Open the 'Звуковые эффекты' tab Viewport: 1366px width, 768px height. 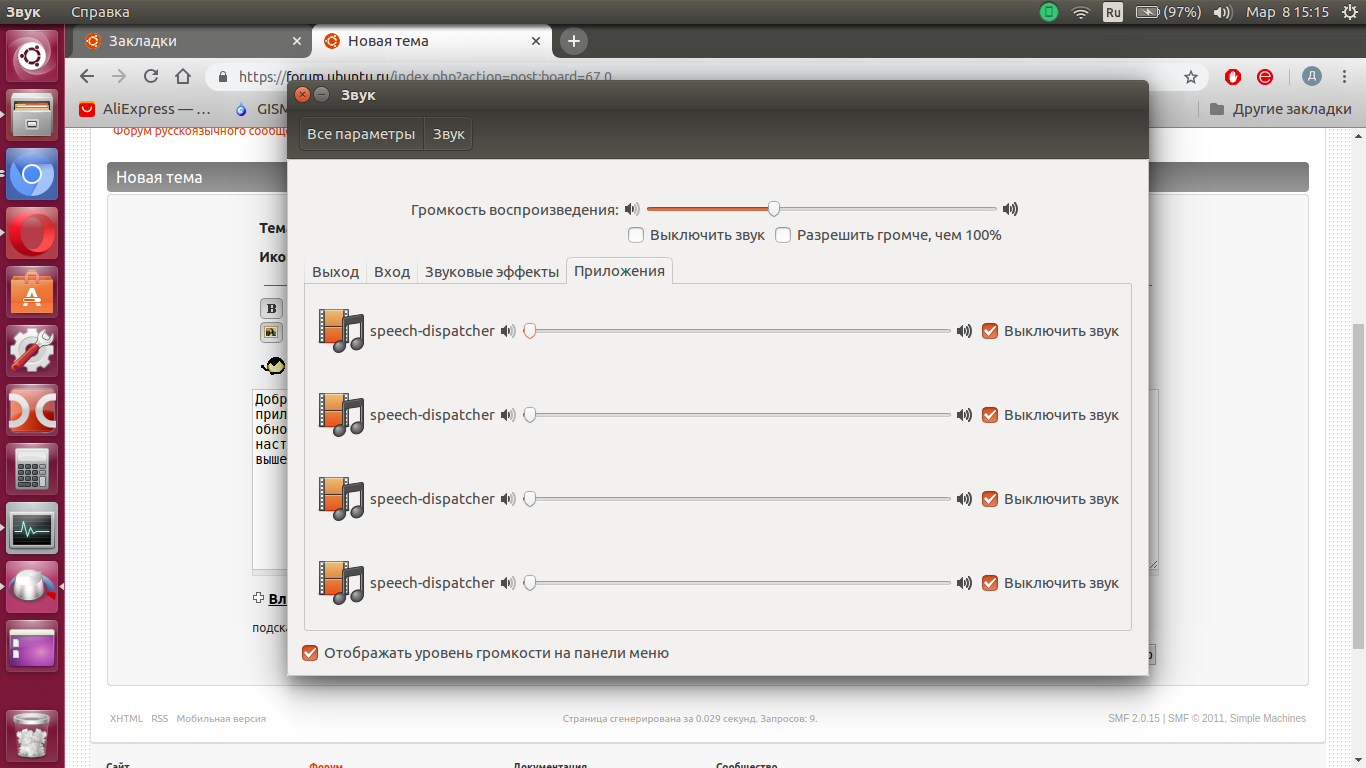point(492,272)
